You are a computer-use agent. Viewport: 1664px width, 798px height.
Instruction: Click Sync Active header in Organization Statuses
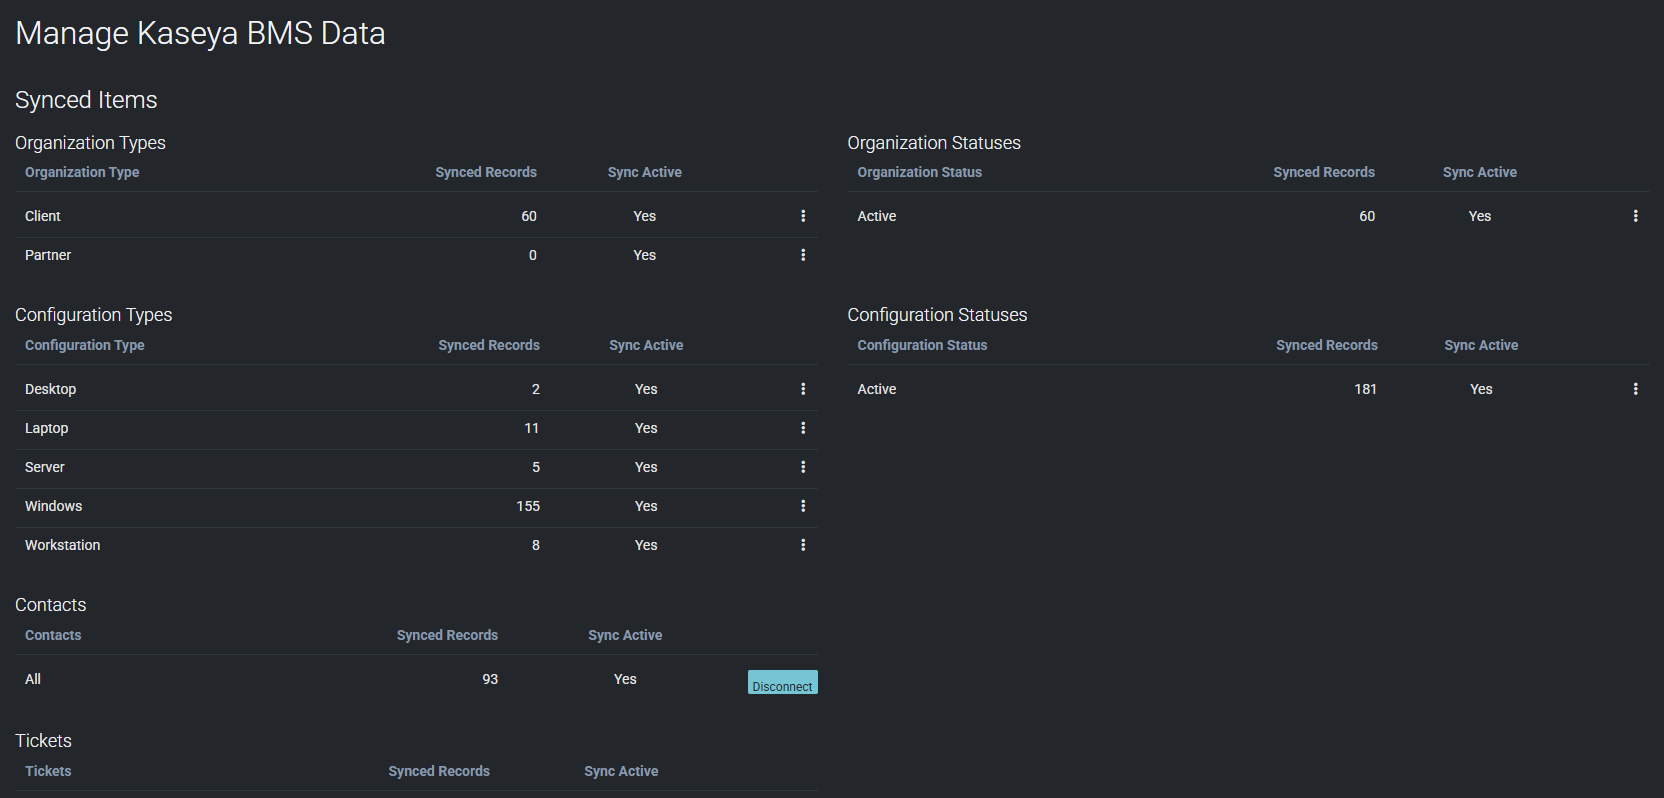(x=1480, y=172)
